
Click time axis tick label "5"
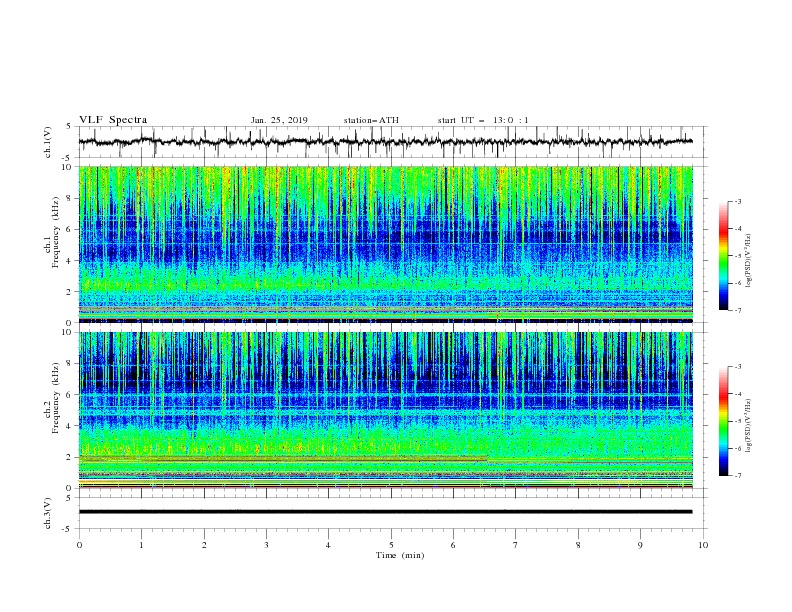[x=391, y=545]
